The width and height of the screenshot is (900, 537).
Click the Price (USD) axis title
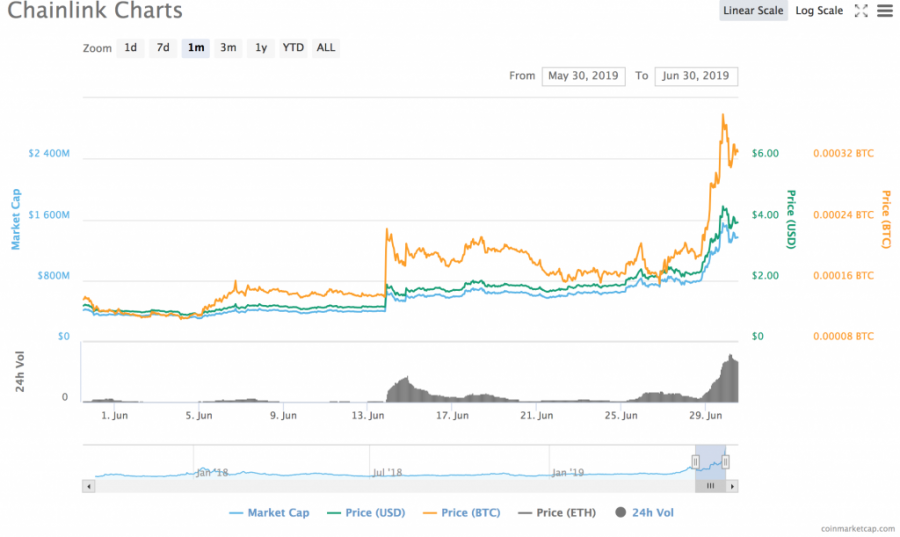tap(791, 219)
